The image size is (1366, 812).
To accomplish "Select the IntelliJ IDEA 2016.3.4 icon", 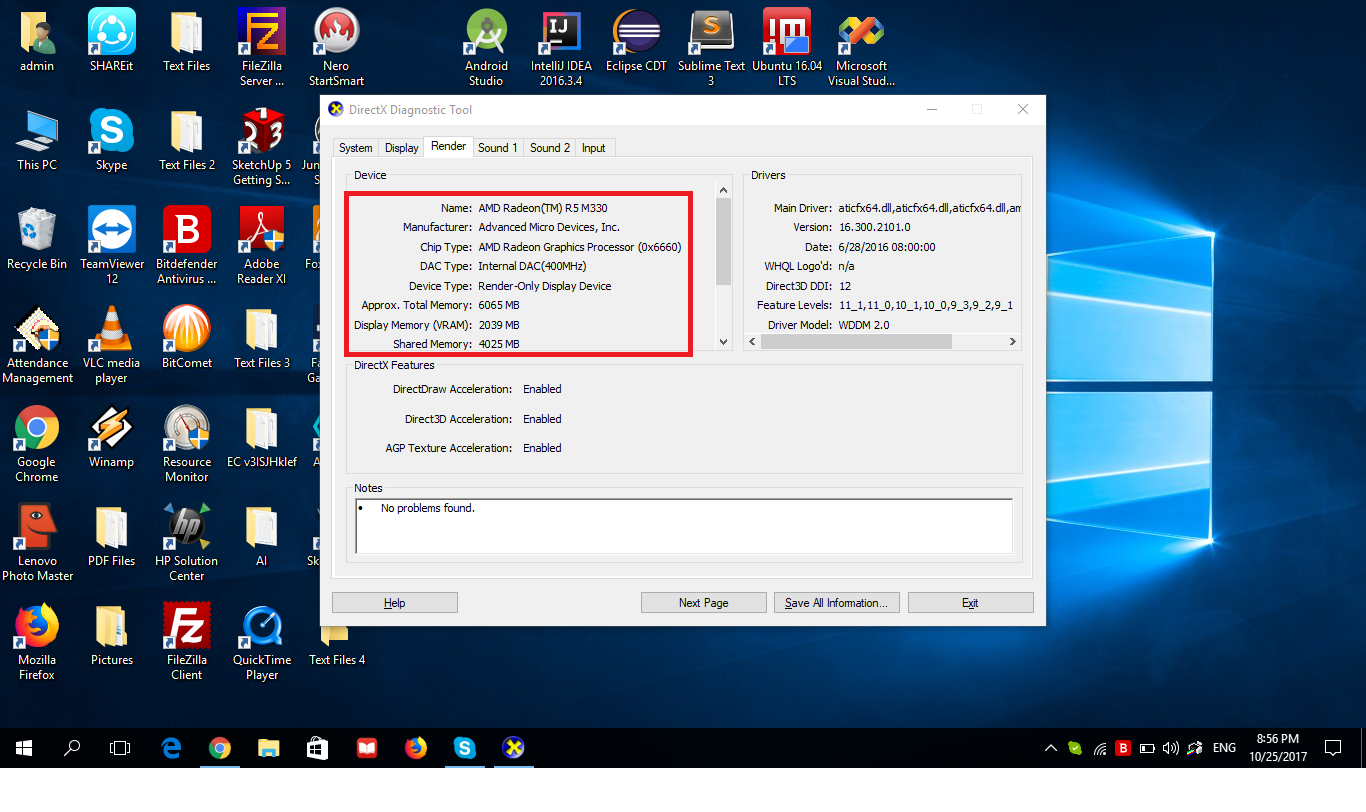I will pyautogui.click(x=561, y=47).
